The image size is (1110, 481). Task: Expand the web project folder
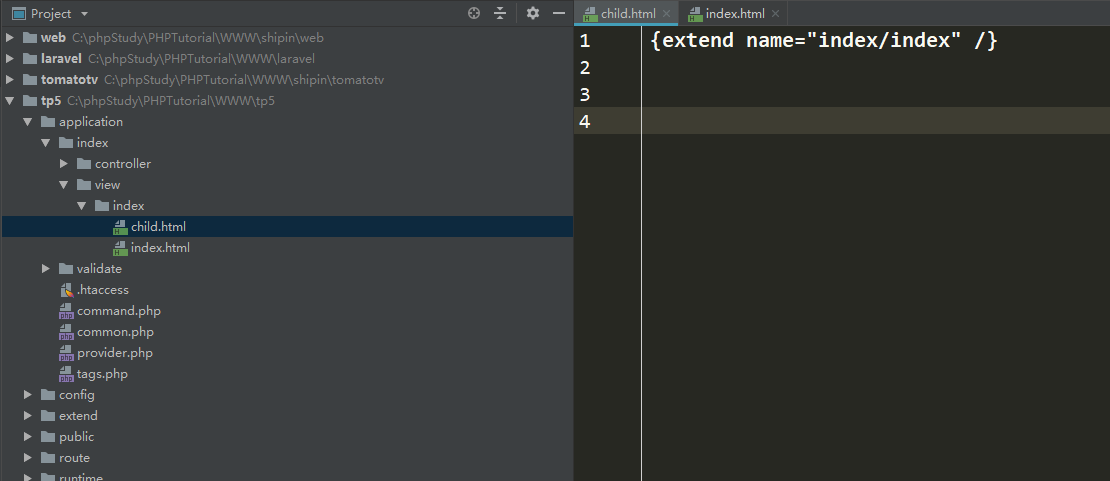[x=10, y=38]
